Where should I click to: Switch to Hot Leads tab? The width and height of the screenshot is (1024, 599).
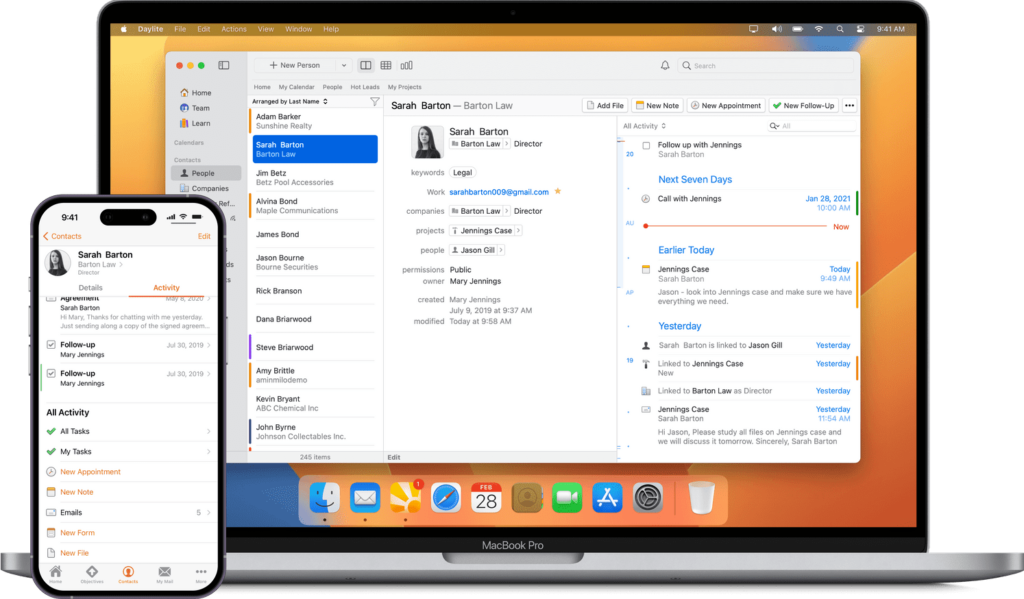pos(364,87)
